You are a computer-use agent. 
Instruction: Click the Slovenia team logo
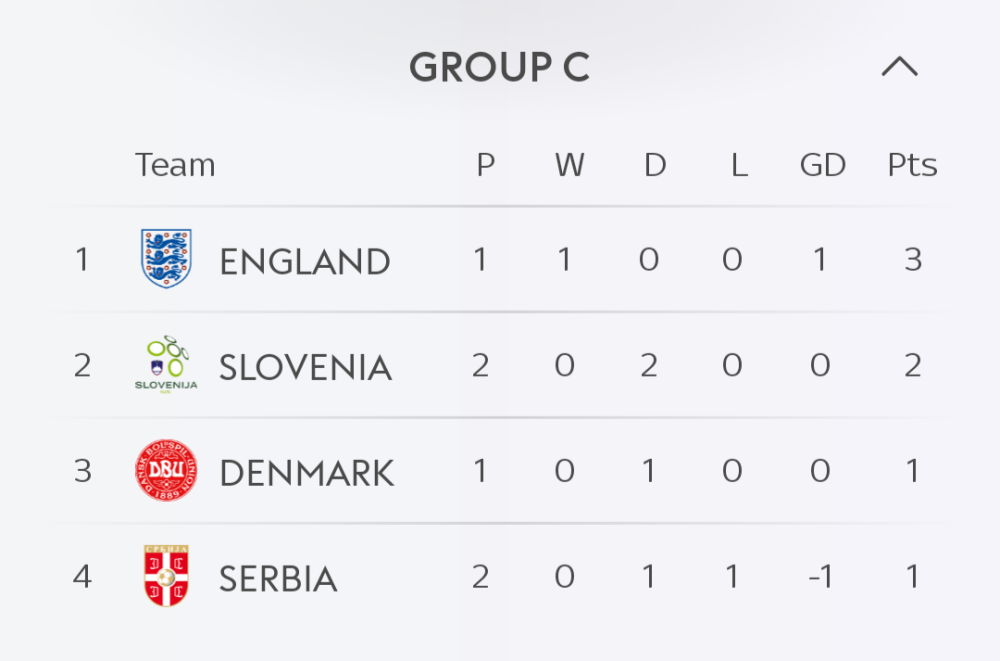tap(166, 365)
